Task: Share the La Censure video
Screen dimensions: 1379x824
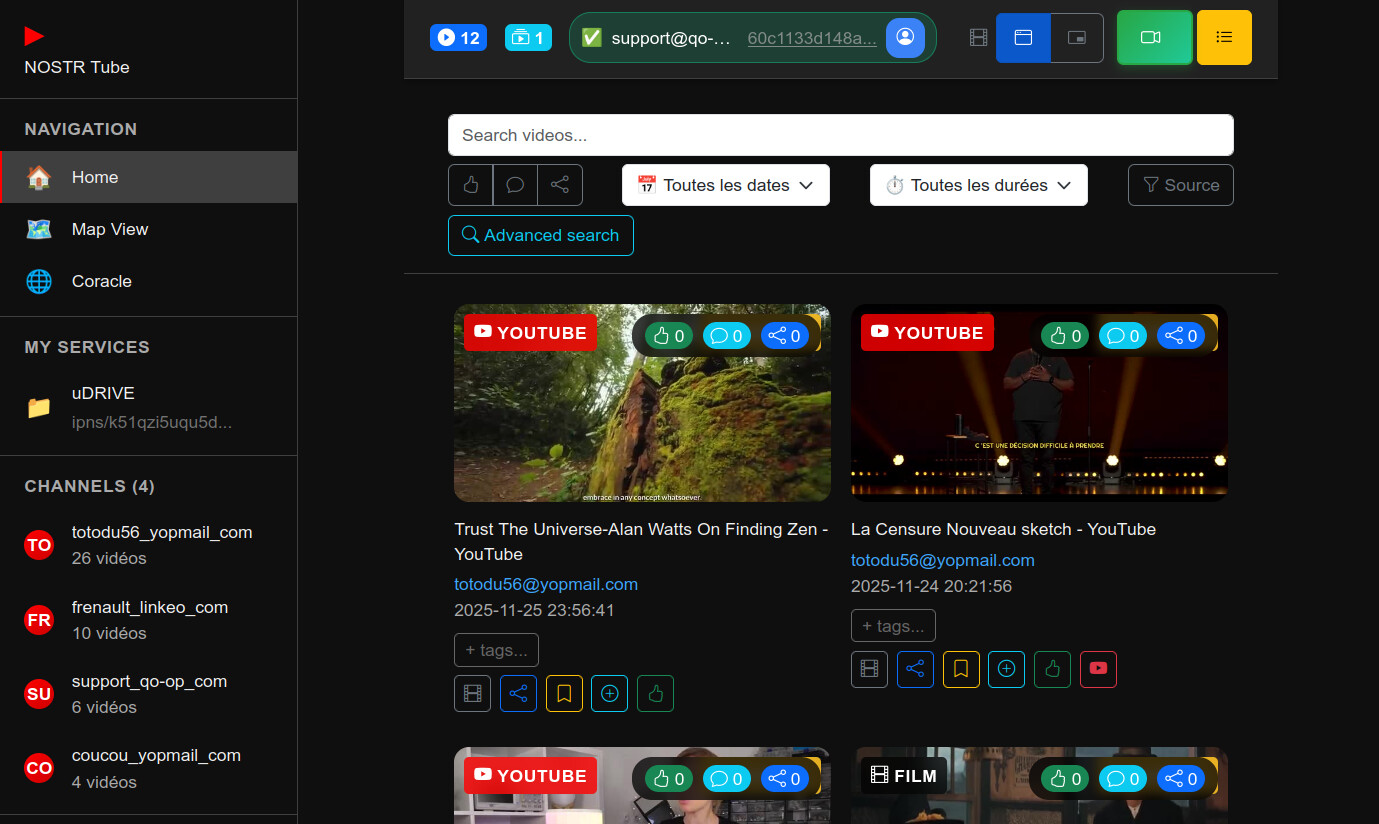Action: [x=915, y=669]
